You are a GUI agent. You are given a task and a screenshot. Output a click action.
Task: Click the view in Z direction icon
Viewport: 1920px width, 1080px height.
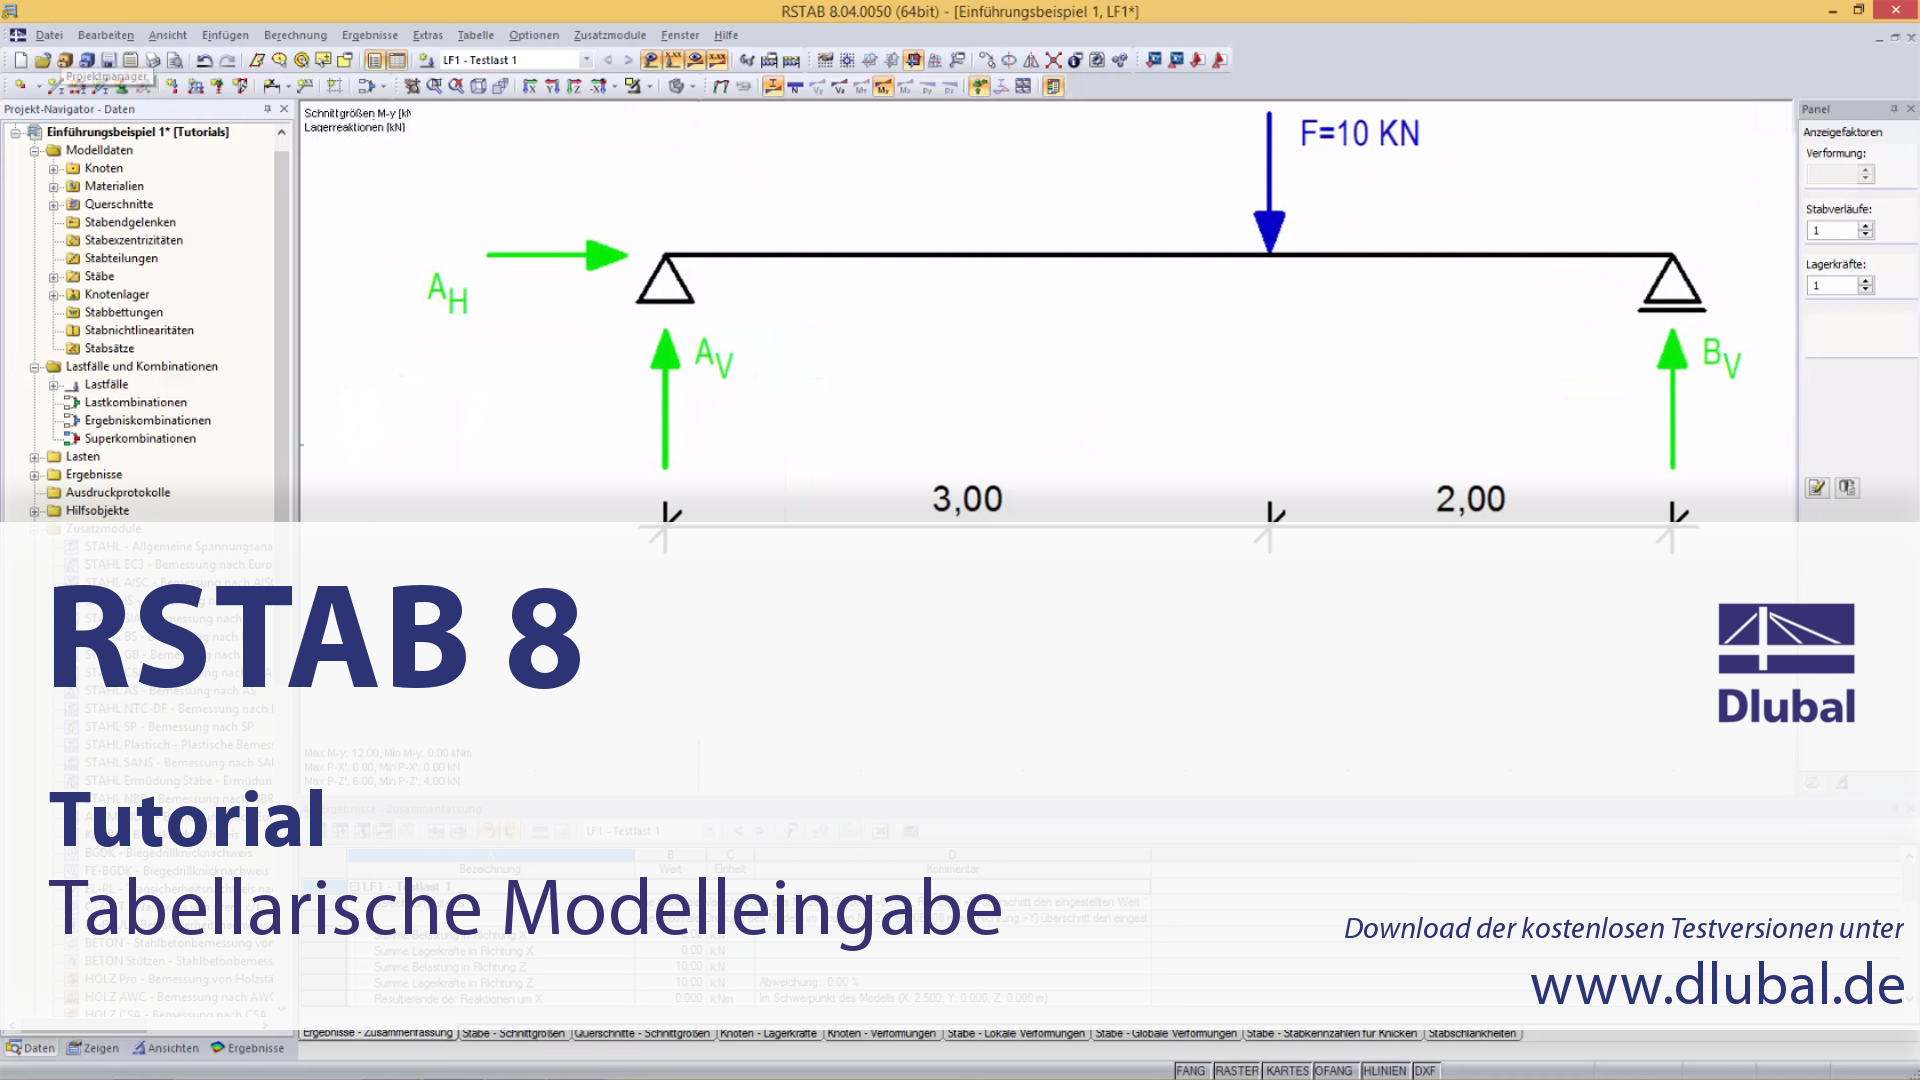pos(574,87)
